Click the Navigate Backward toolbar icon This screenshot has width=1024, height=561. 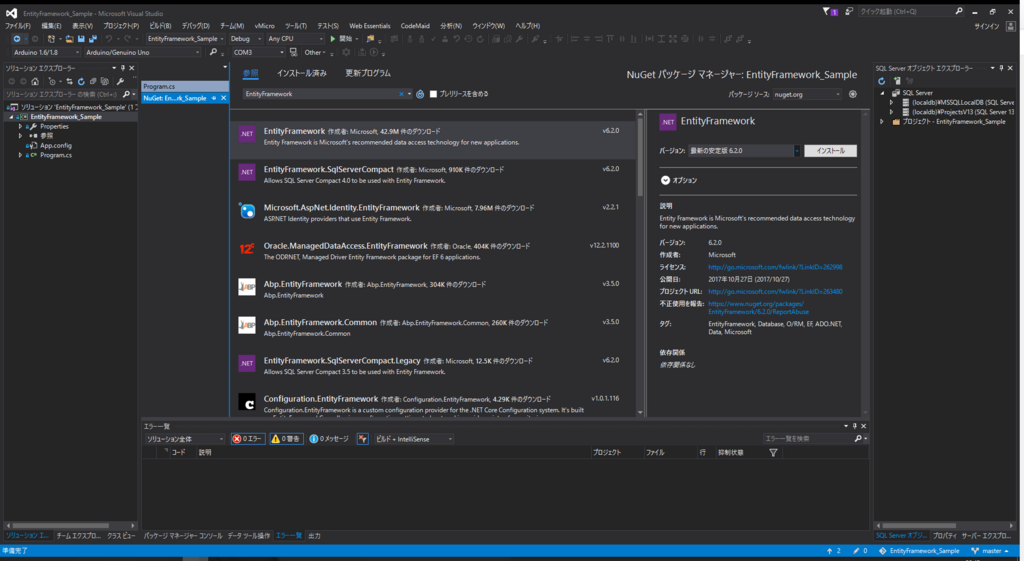(17, 39)
